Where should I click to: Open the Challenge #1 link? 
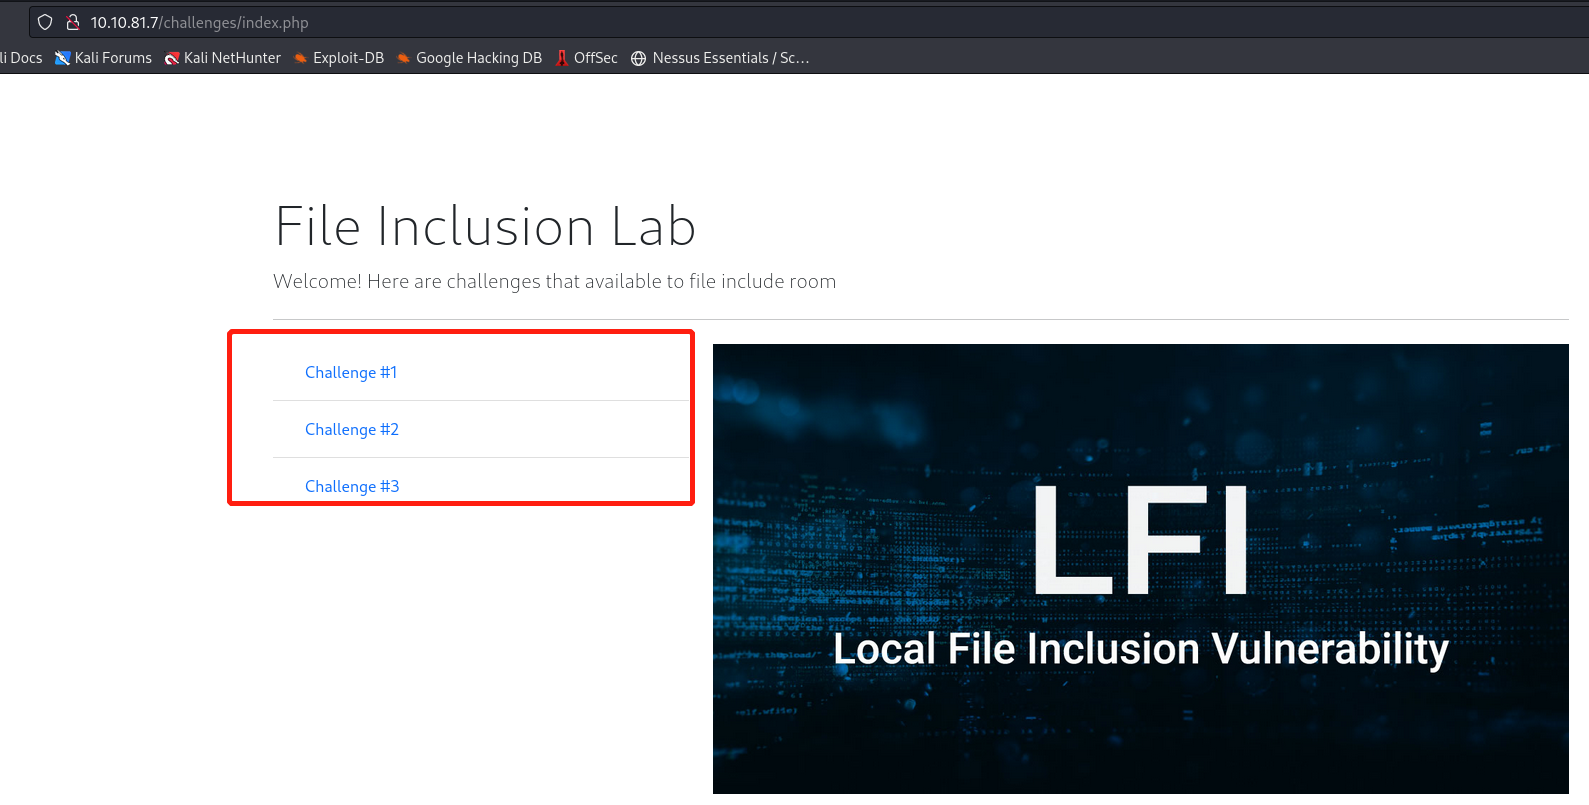[x=351, y=372]
